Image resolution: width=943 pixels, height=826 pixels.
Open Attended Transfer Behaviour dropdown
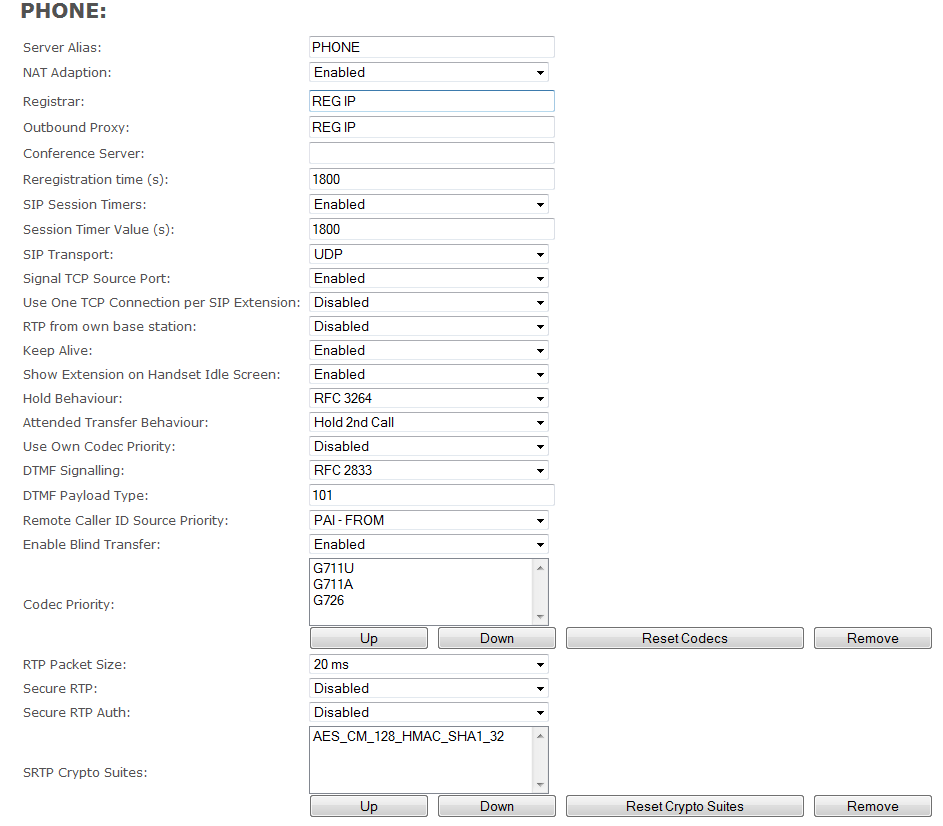[x=429, y=423]
